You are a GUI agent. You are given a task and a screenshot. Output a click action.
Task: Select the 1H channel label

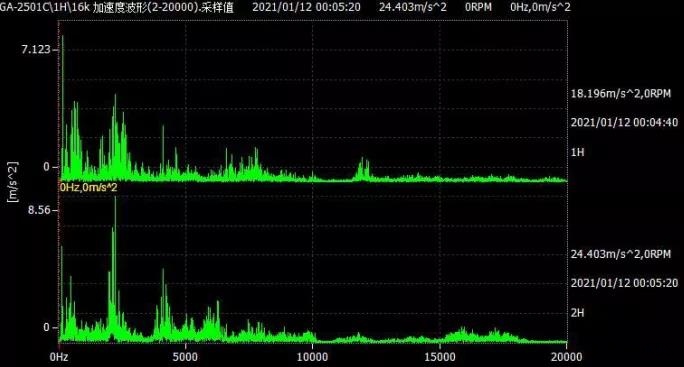coord(578,152)
